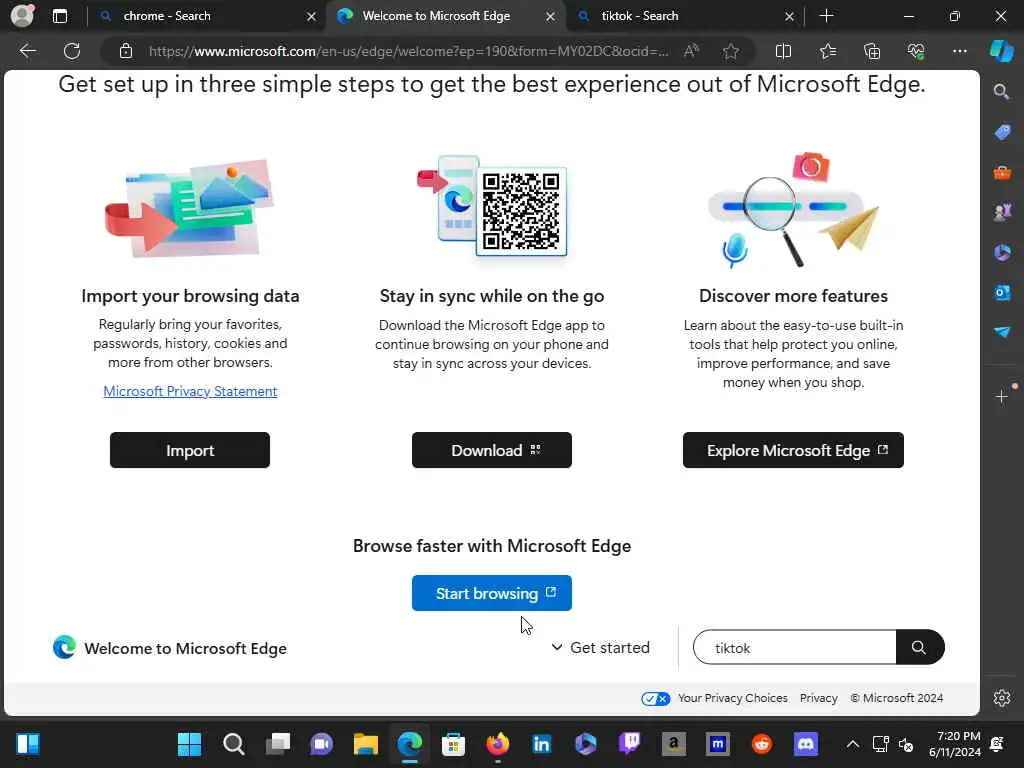Open sidebar Tools briefcase icon
The height and width of the screenshot is (768, 1024).
coord(1002,173)
